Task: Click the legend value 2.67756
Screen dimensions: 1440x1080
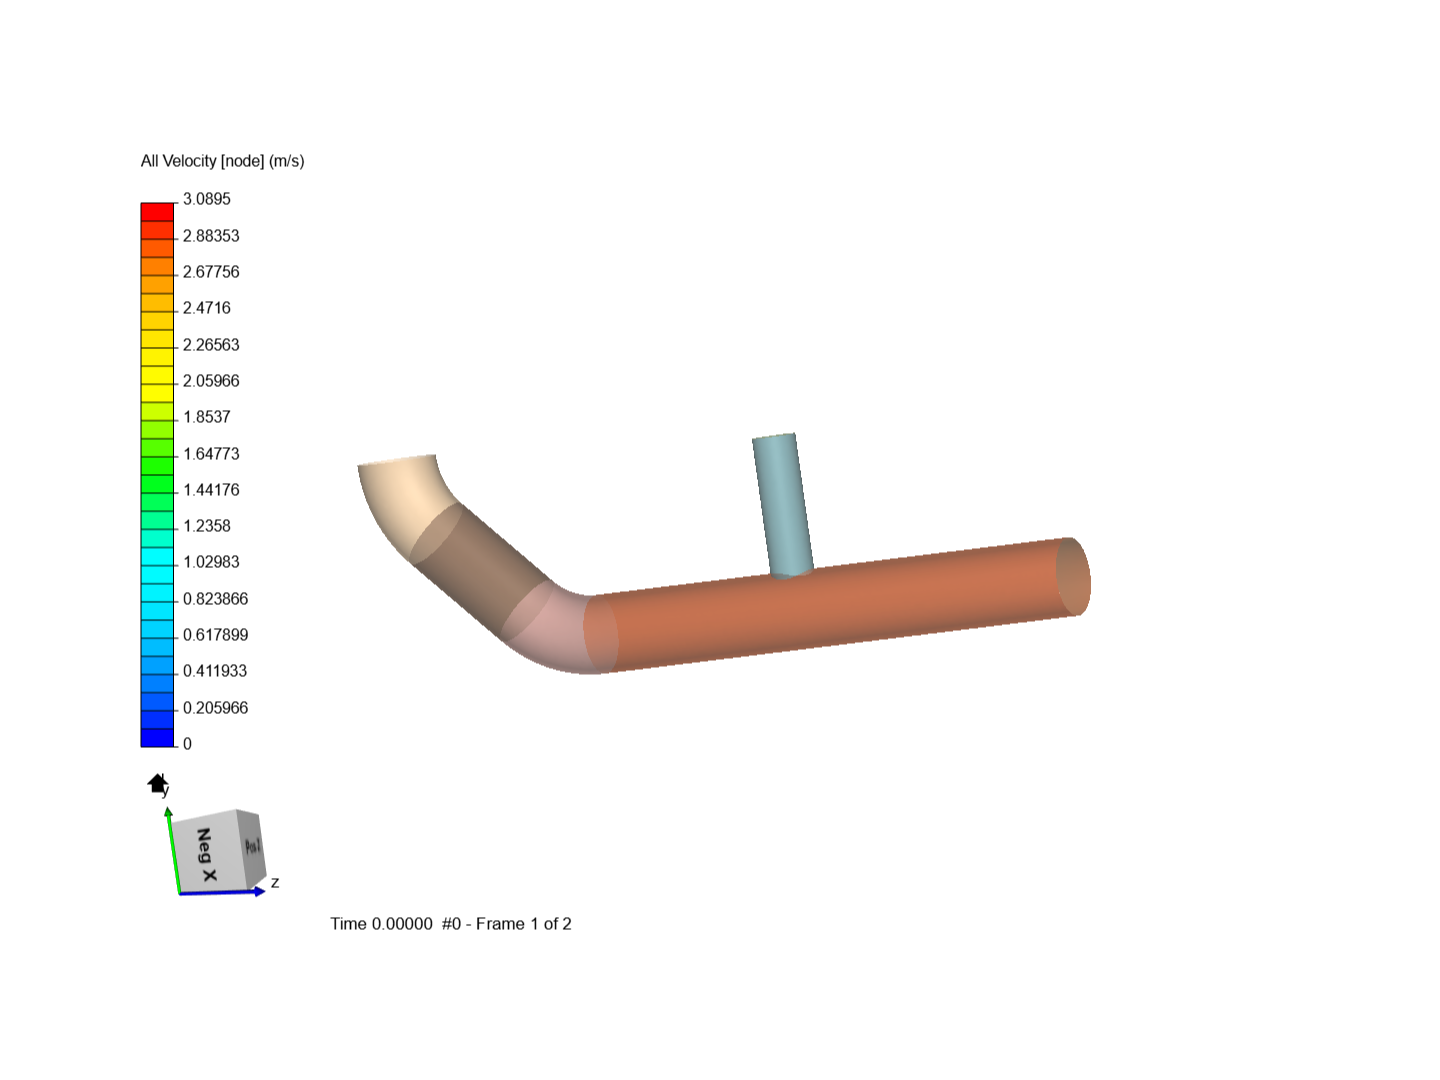Action: [x=211, y=272]
